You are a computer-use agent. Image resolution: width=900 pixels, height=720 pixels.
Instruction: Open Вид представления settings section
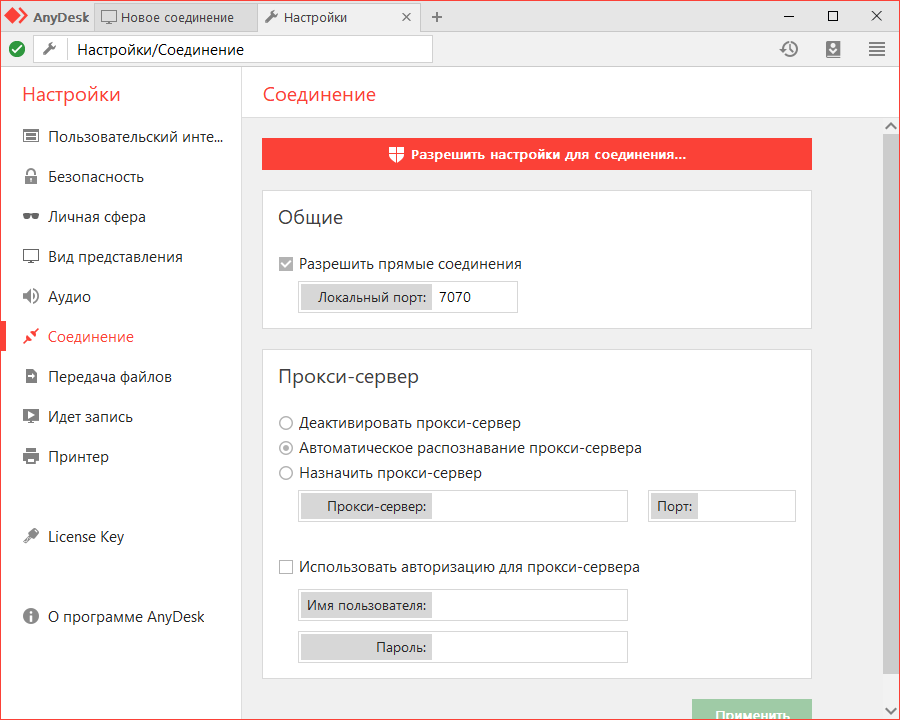click(x=121, y=257)
